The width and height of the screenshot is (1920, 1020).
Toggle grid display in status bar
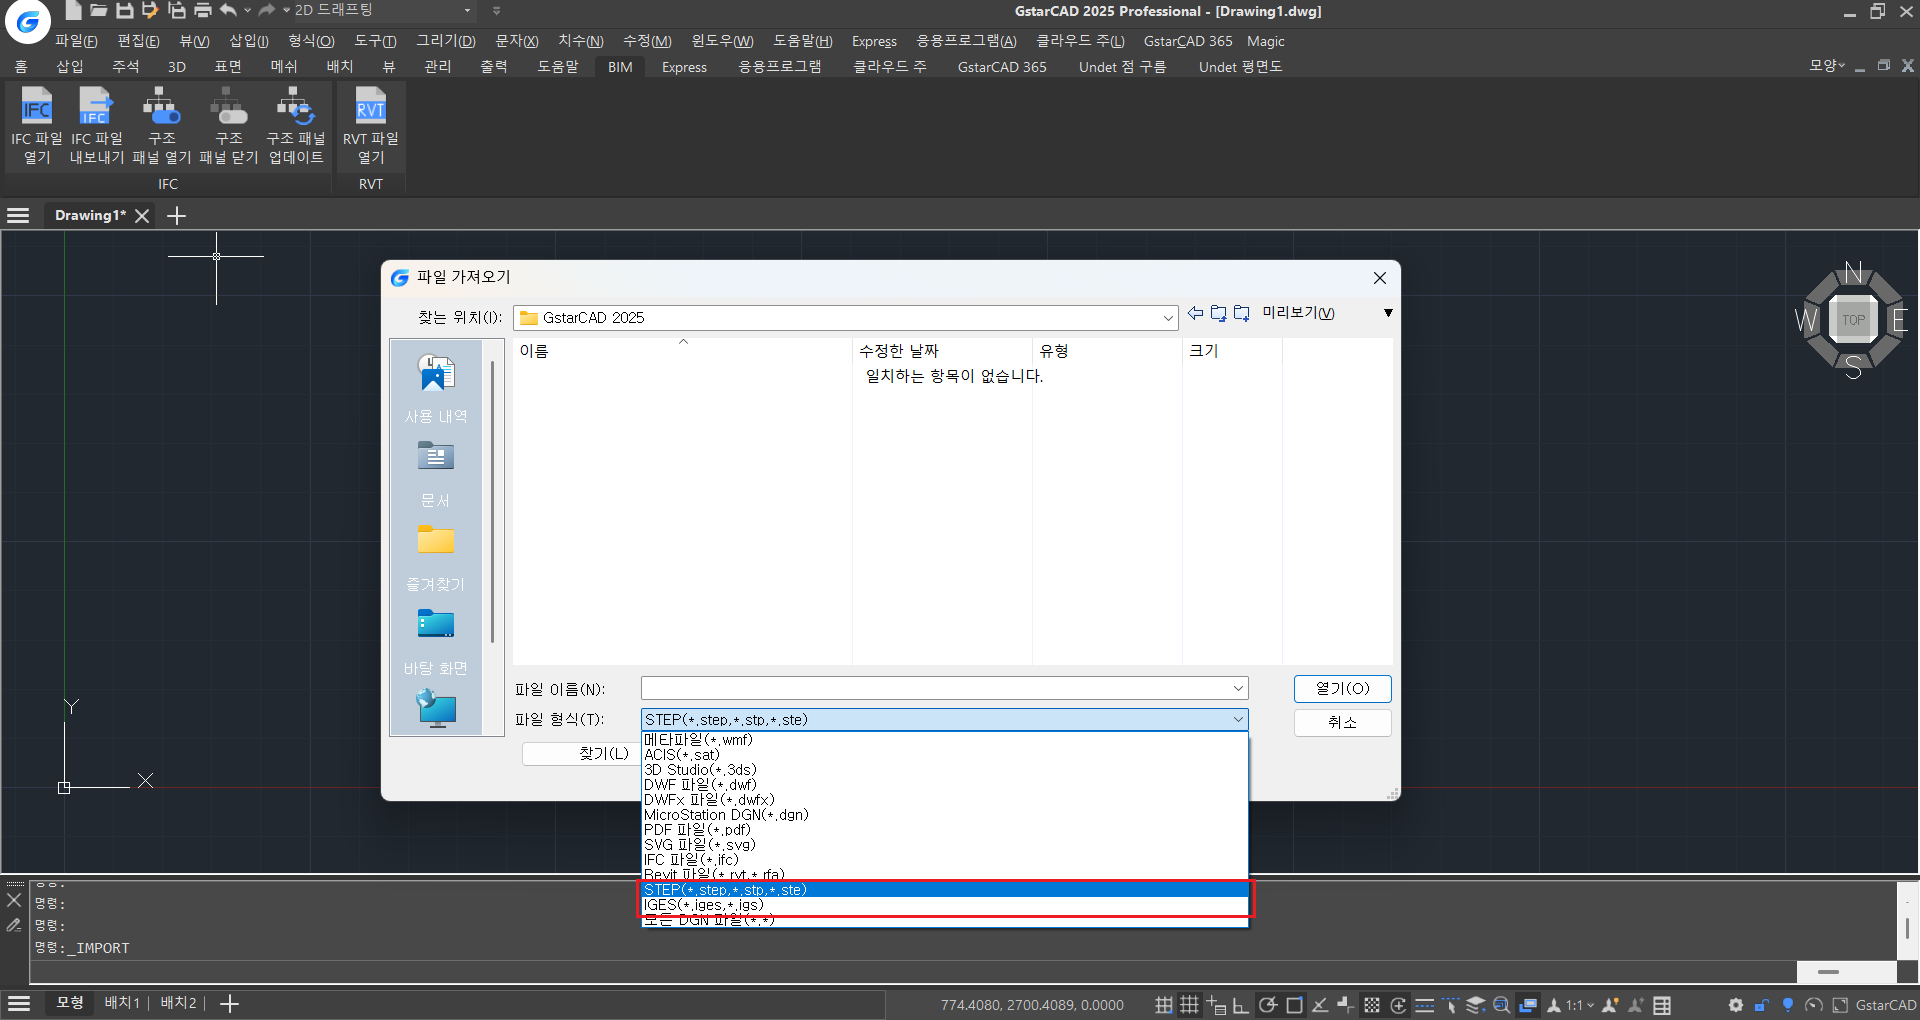pos(1189,1005)
